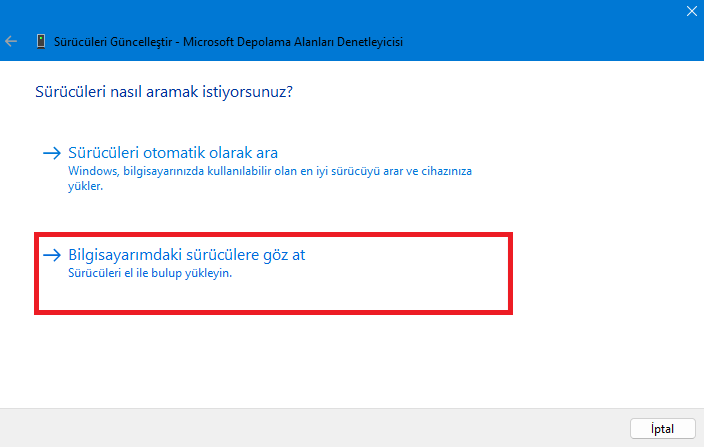
Task: Click the İptal button
Action: click(x=663, y=429)
